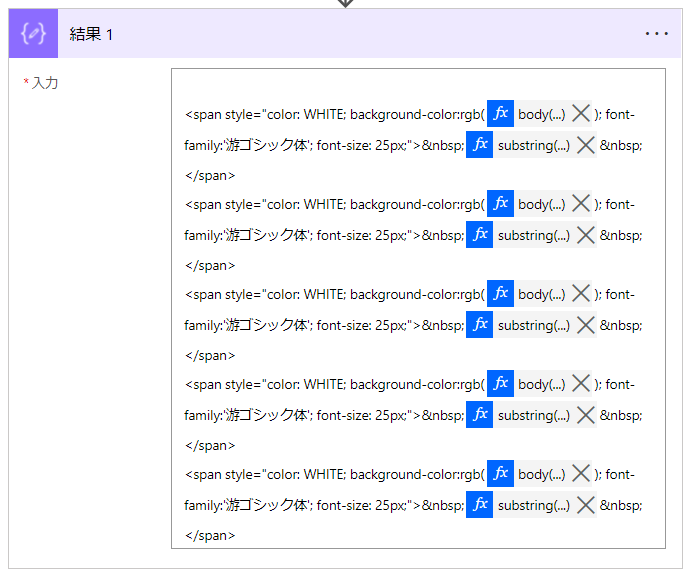Viewport: 693px width, 581px height.
Task: Remove the fourth body(...) token
Action: click(x=581, y=384)
